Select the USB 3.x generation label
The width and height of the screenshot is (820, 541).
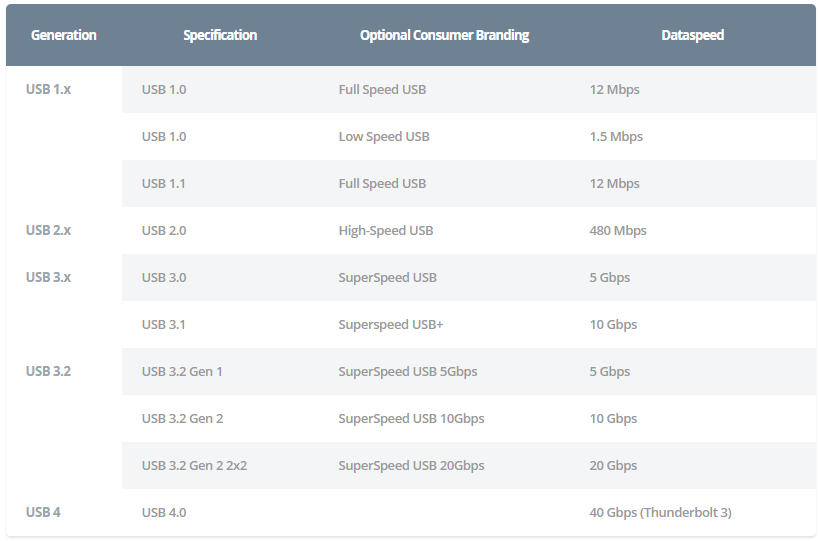tap(48, 277)
